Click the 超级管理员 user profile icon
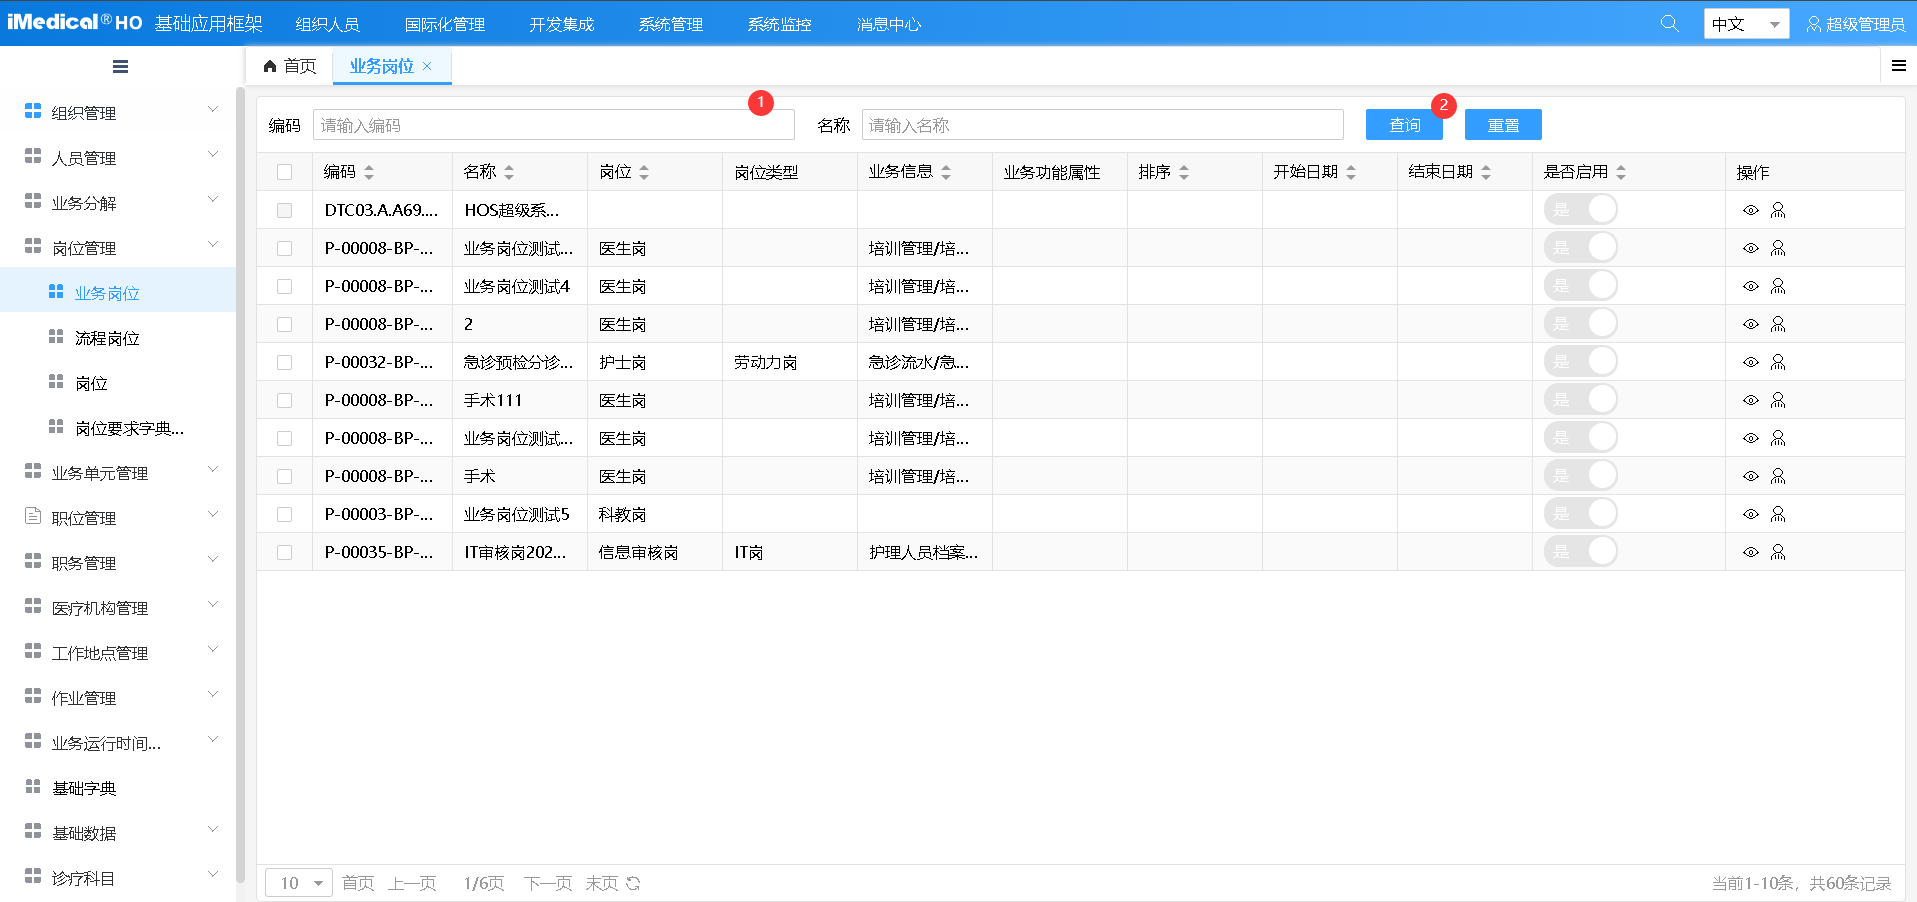Image resolution: width=1917 pixels, height=902 pixels. pyautogui.click(x=1813, y=24)
